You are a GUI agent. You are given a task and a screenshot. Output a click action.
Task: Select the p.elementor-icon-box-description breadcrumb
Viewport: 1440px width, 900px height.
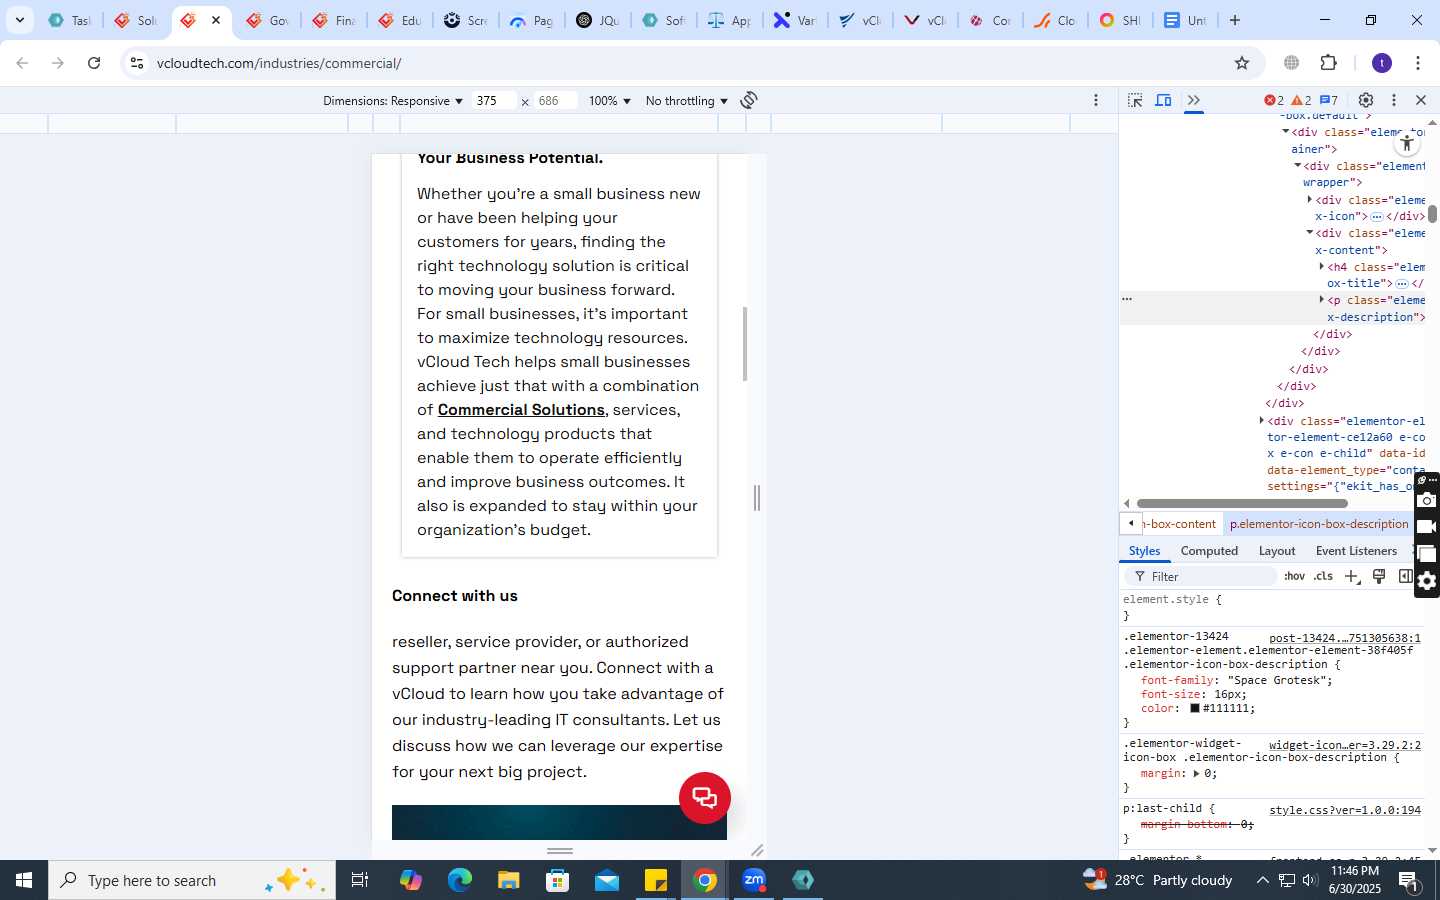coord(1319,524)
